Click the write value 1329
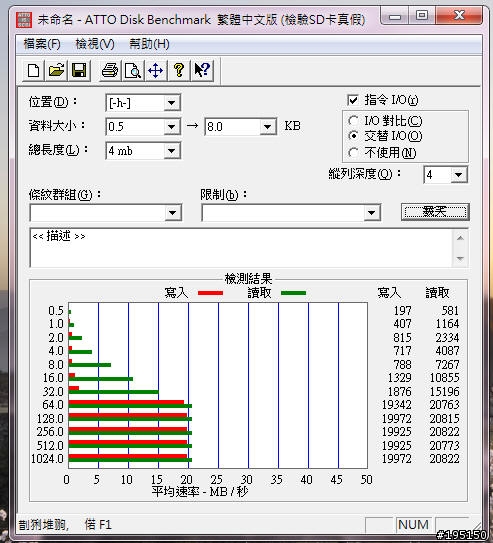The width and height of the screenshot is (493, 543). (x=400, y=378)
